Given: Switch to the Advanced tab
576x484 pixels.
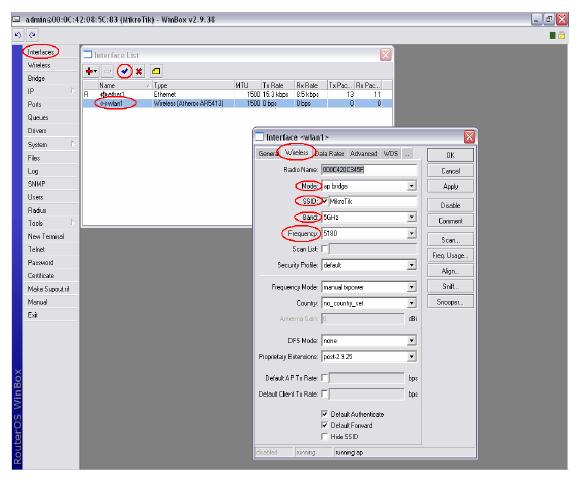Looking at the screenshot, I should pyautogui.click(x=364, y=153).
